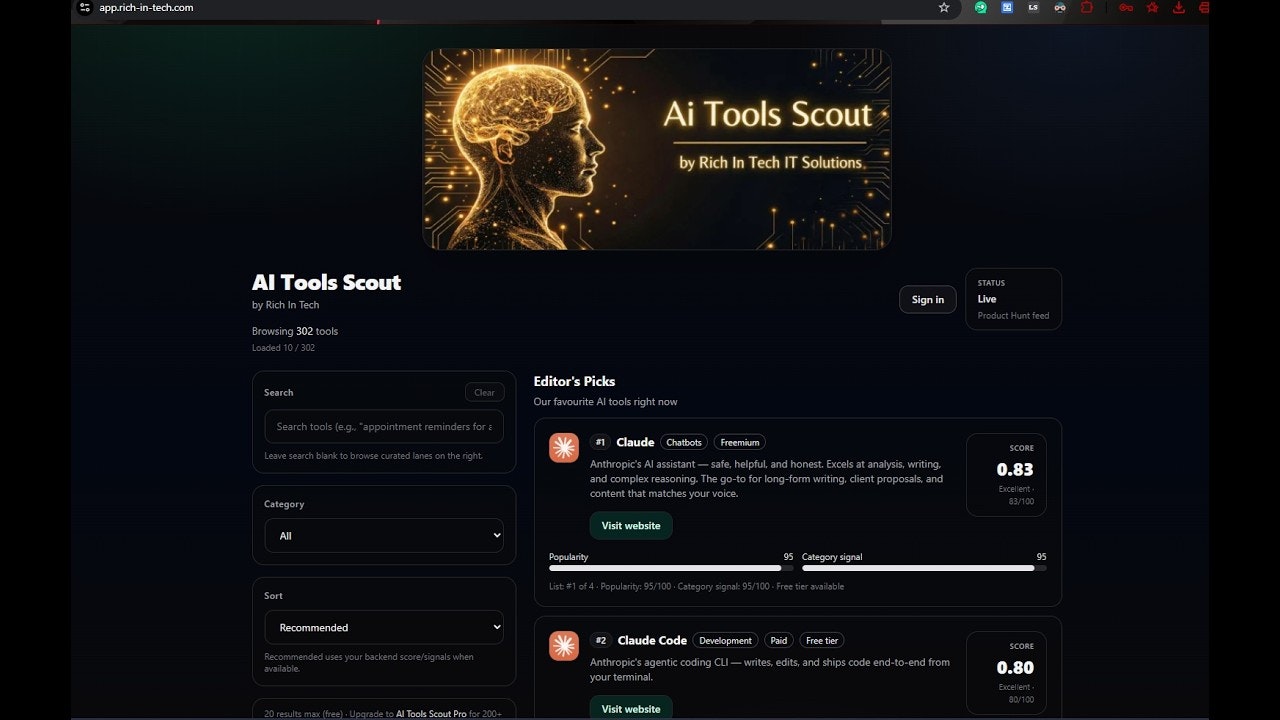The width and height of the screenshot is (1280, 720).
Task: Click the LS extension icon in the toolbar
Action: [1033, 8]
